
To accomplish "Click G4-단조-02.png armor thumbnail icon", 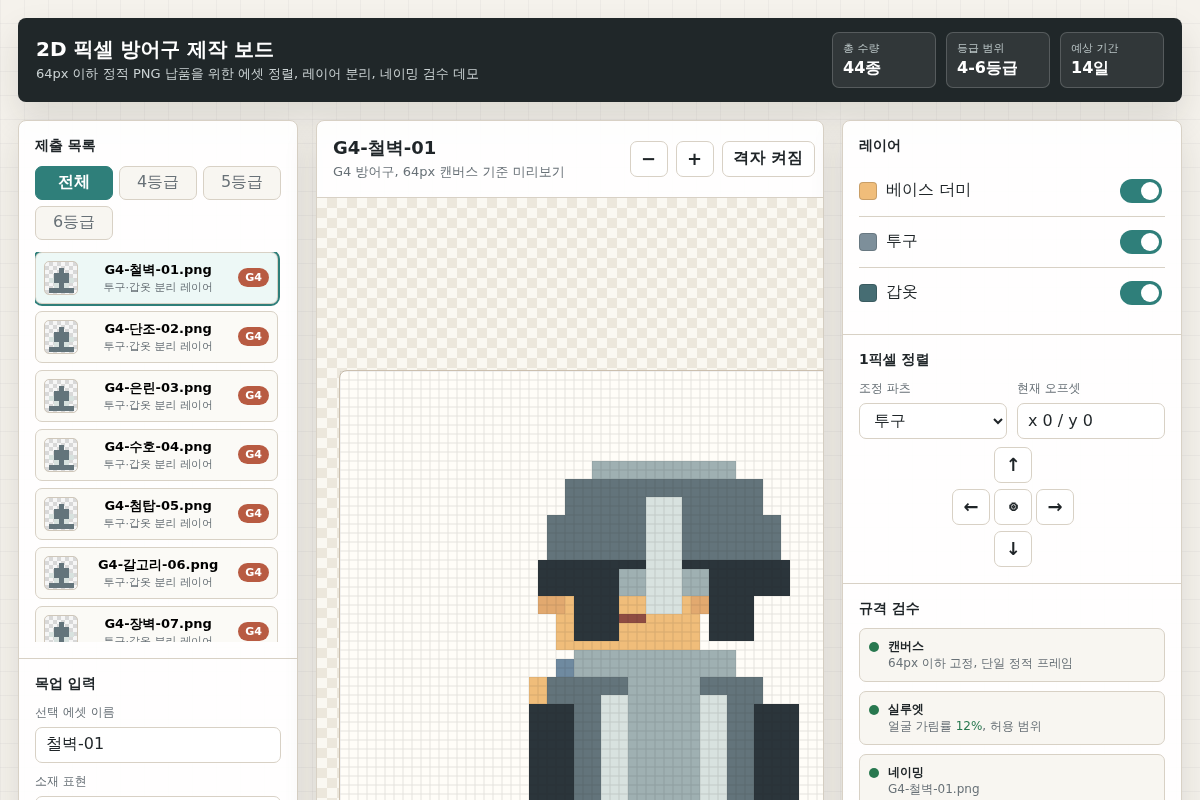I will point(61,337).
